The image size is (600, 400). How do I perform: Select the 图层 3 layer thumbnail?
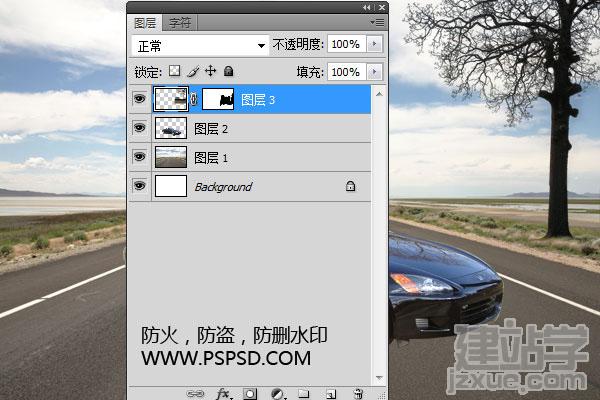point(171,99)
